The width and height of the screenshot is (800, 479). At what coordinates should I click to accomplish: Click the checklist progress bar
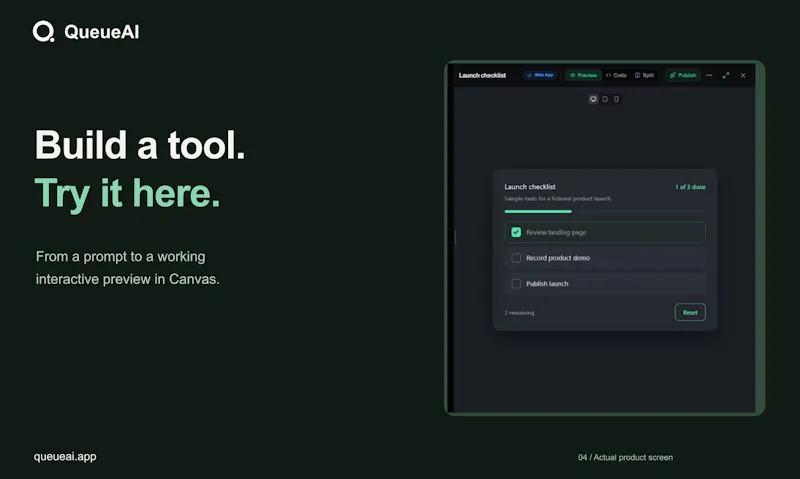605,211
